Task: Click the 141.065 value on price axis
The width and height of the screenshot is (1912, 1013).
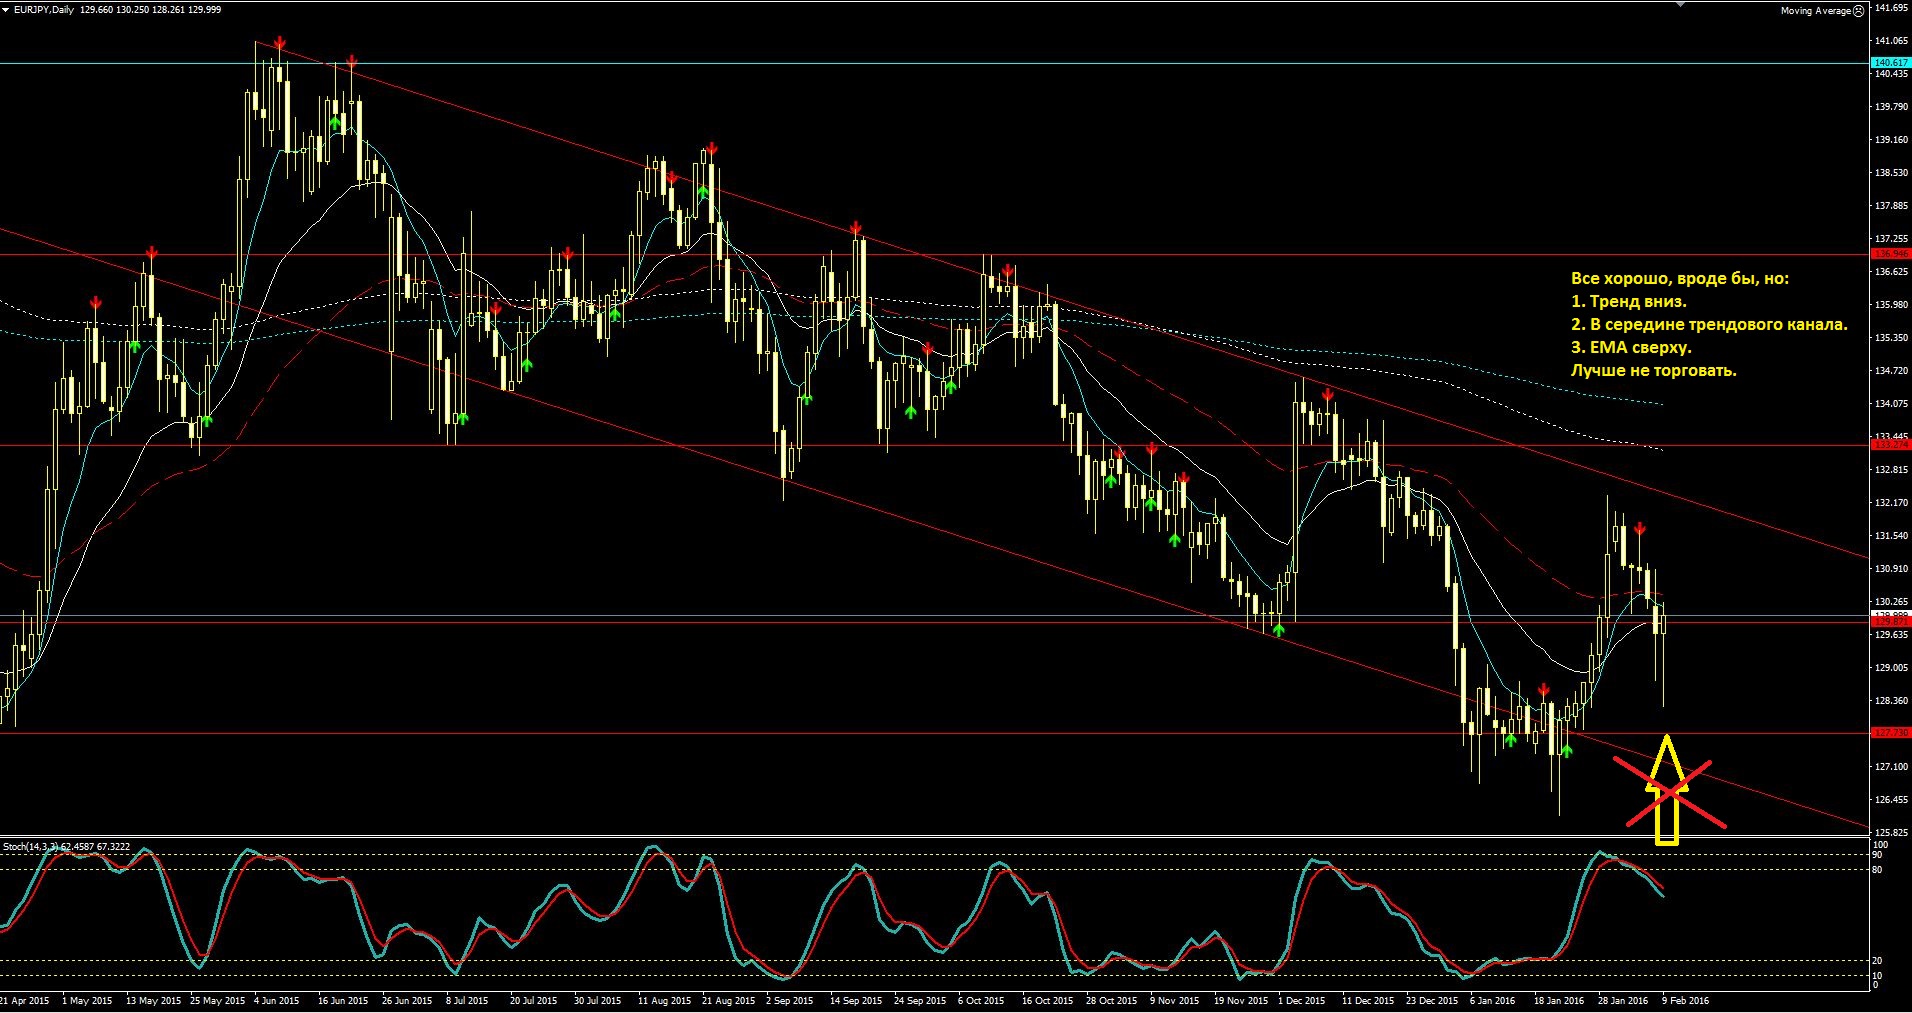Action: [1892, 41]
